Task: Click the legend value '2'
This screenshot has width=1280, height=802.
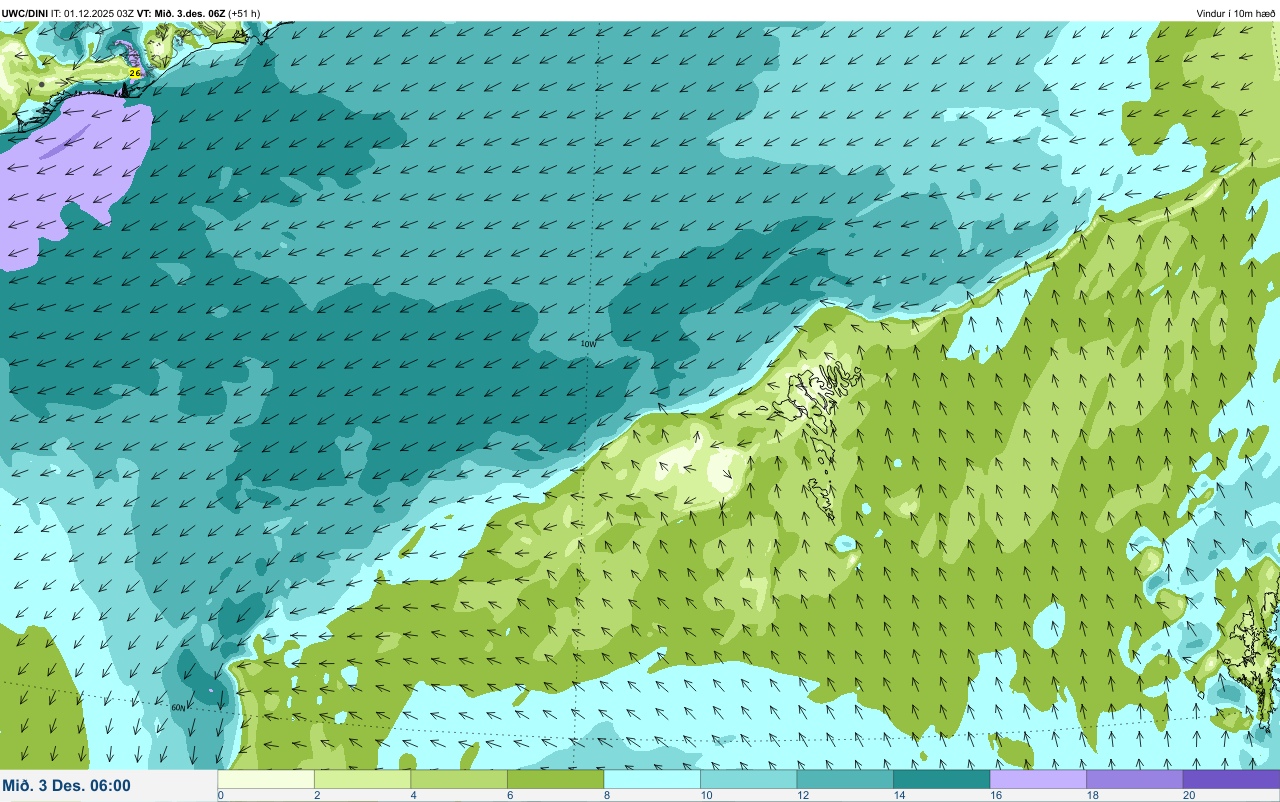Action: pos(315,795)
